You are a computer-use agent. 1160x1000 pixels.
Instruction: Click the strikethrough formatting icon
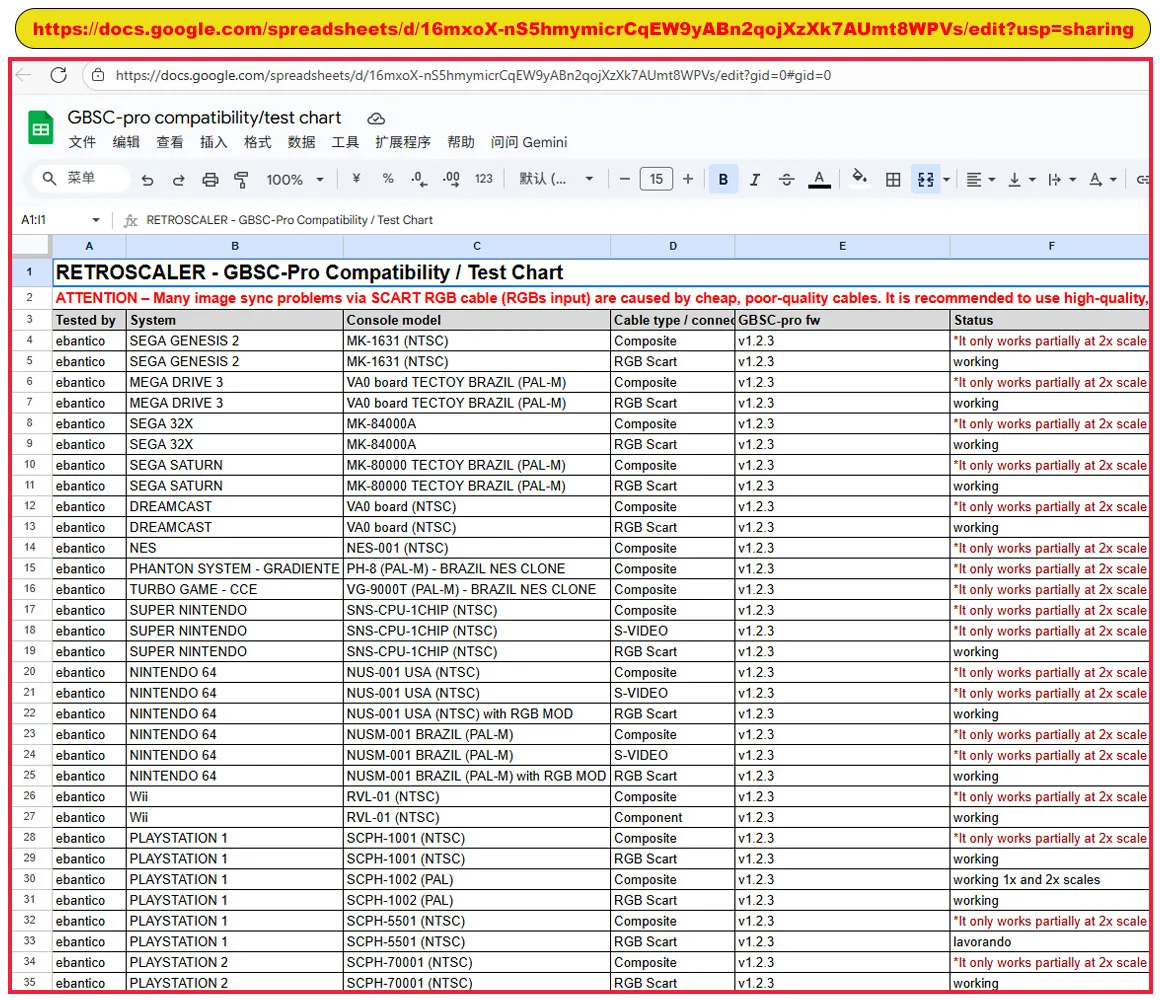pyautogui.click(x=786, y=179)
